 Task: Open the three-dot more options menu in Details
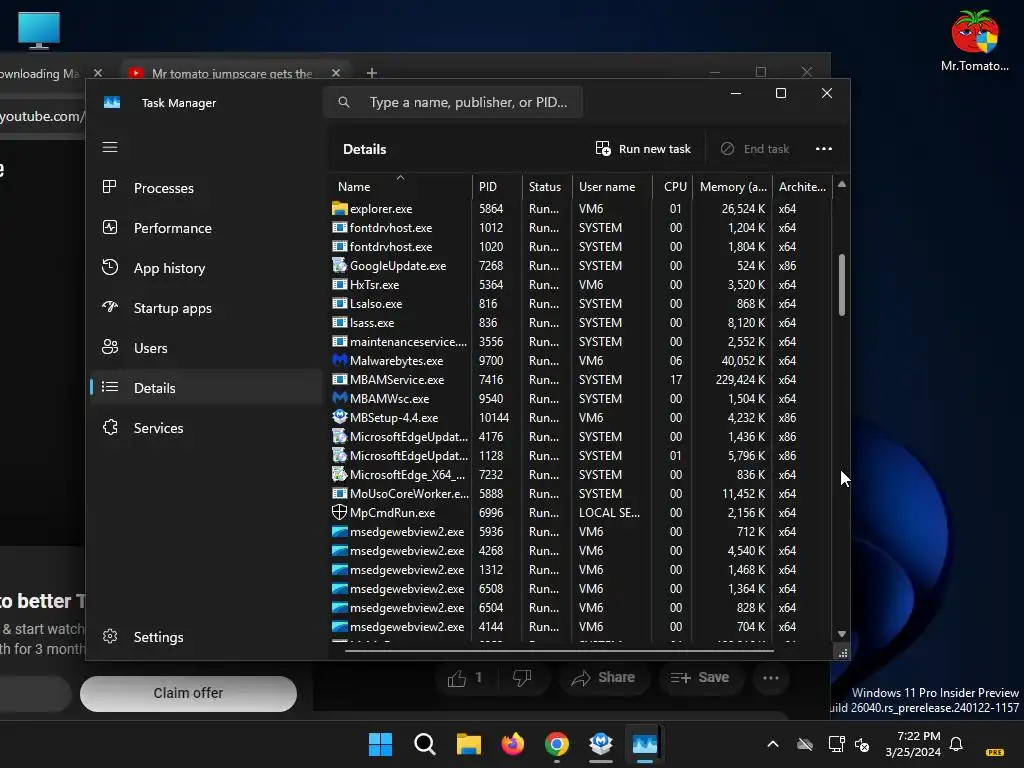click(824, 149)
